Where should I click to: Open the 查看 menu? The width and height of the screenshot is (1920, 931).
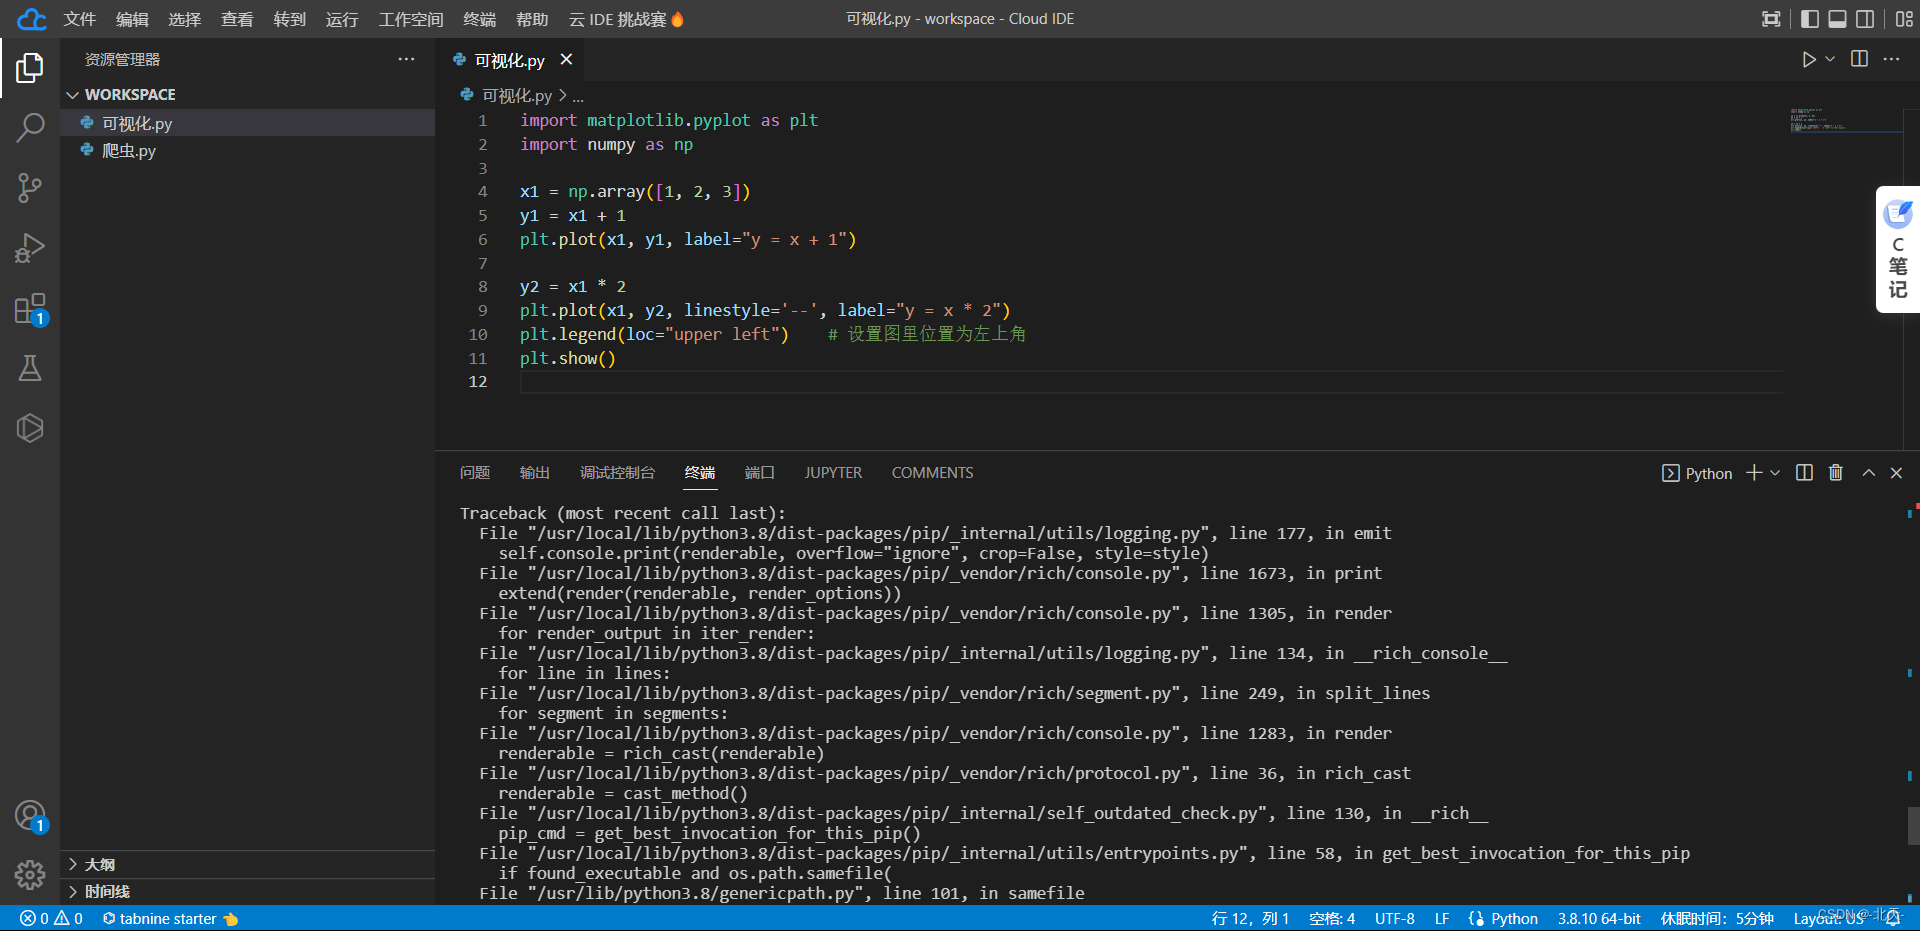click(237, 19)
